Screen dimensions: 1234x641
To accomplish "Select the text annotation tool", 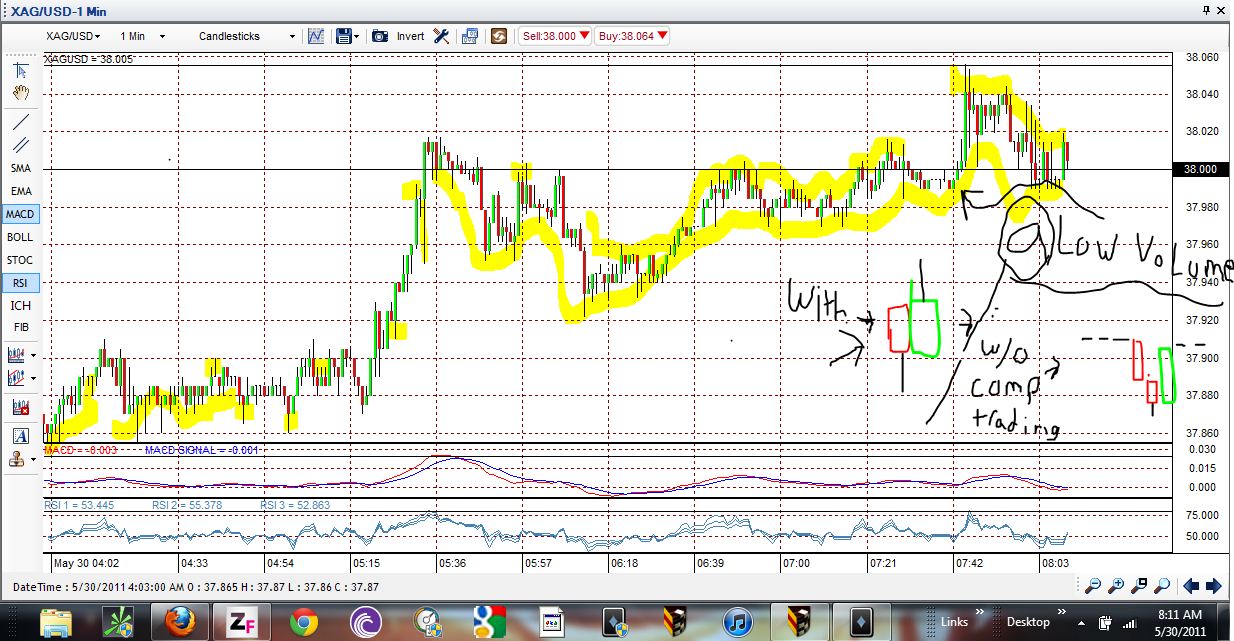I will coord(20,434).
